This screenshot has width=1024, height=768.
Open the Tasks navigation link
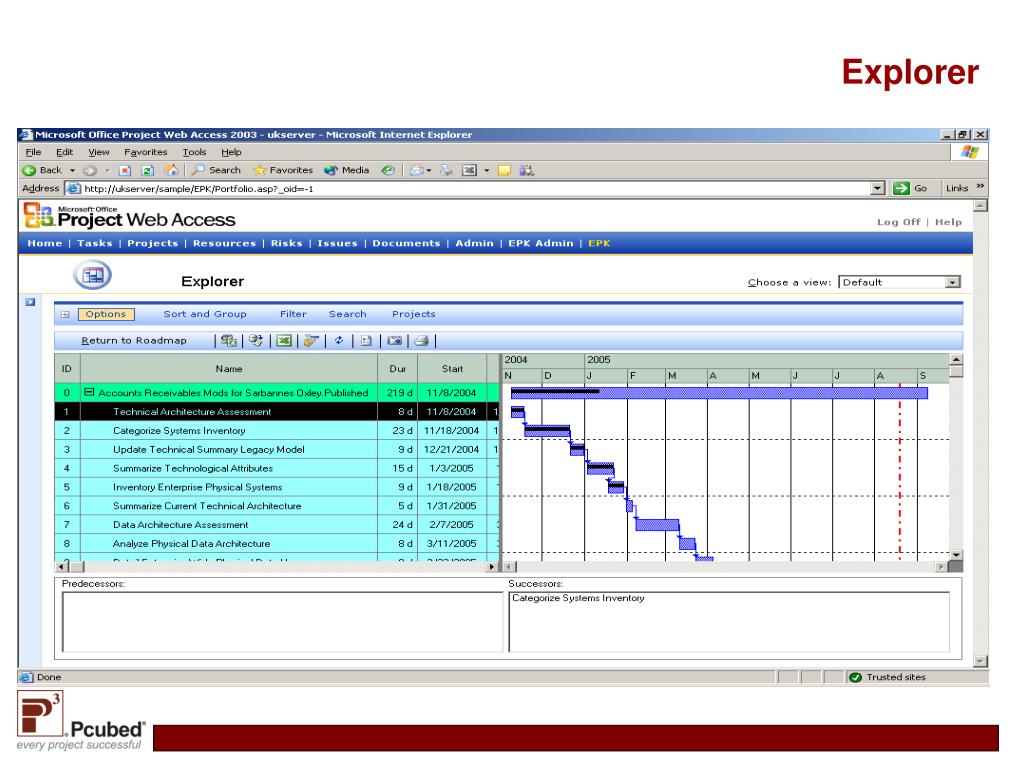tap(95, 243)
